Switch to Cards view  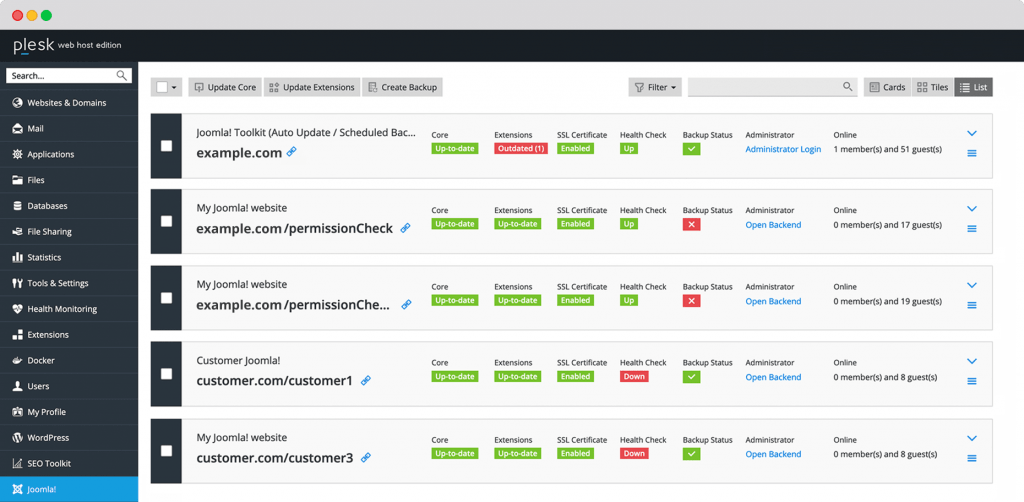click(886, 87)
